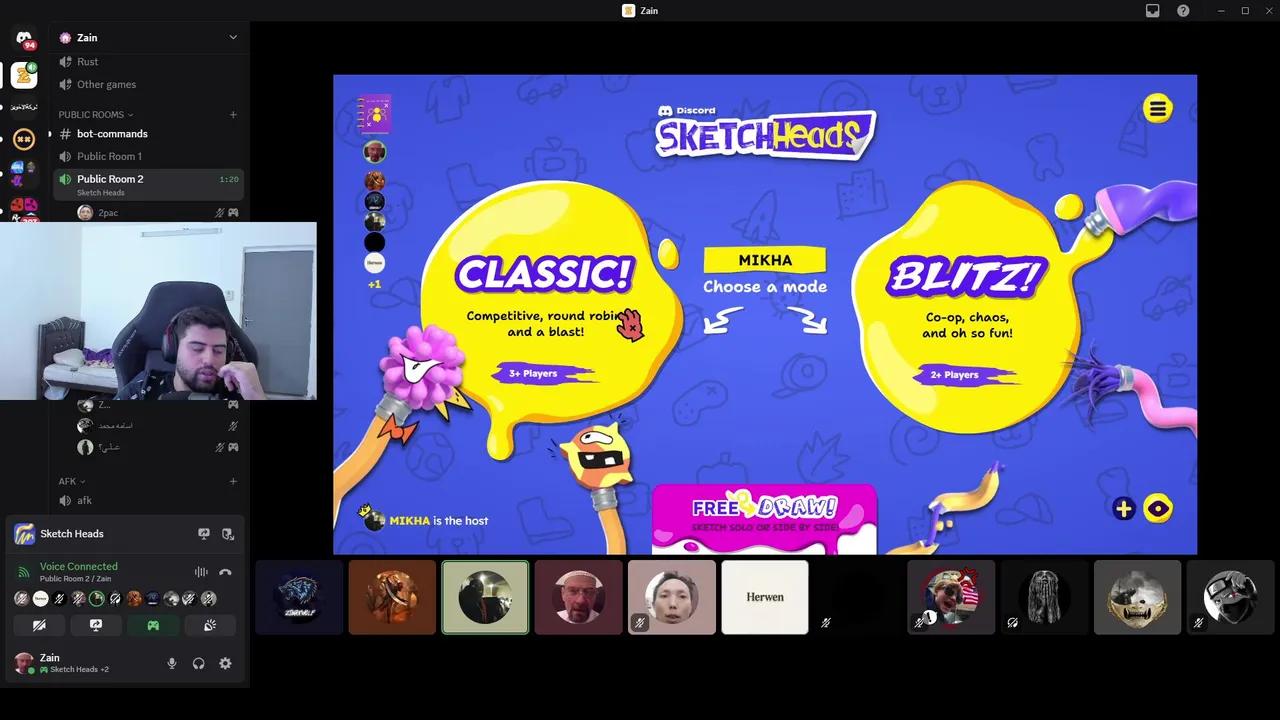Toggle noise suppression waveform icon
The width and height of the screenshot is (1280, 720).
tap(201, 572)
